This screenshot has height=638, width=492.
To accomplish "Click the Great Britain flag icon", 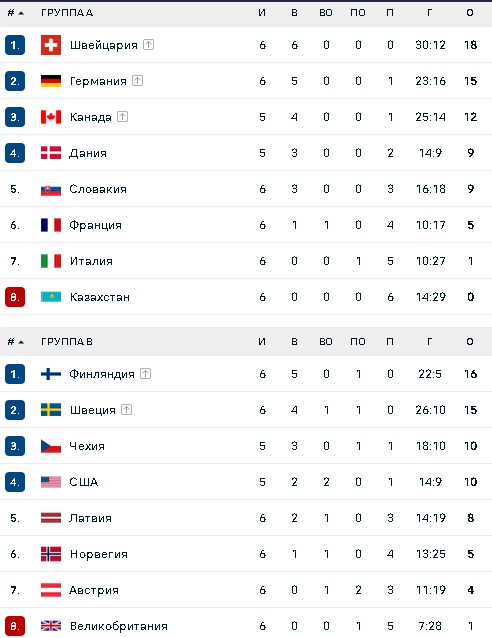I will coord(51,626).
